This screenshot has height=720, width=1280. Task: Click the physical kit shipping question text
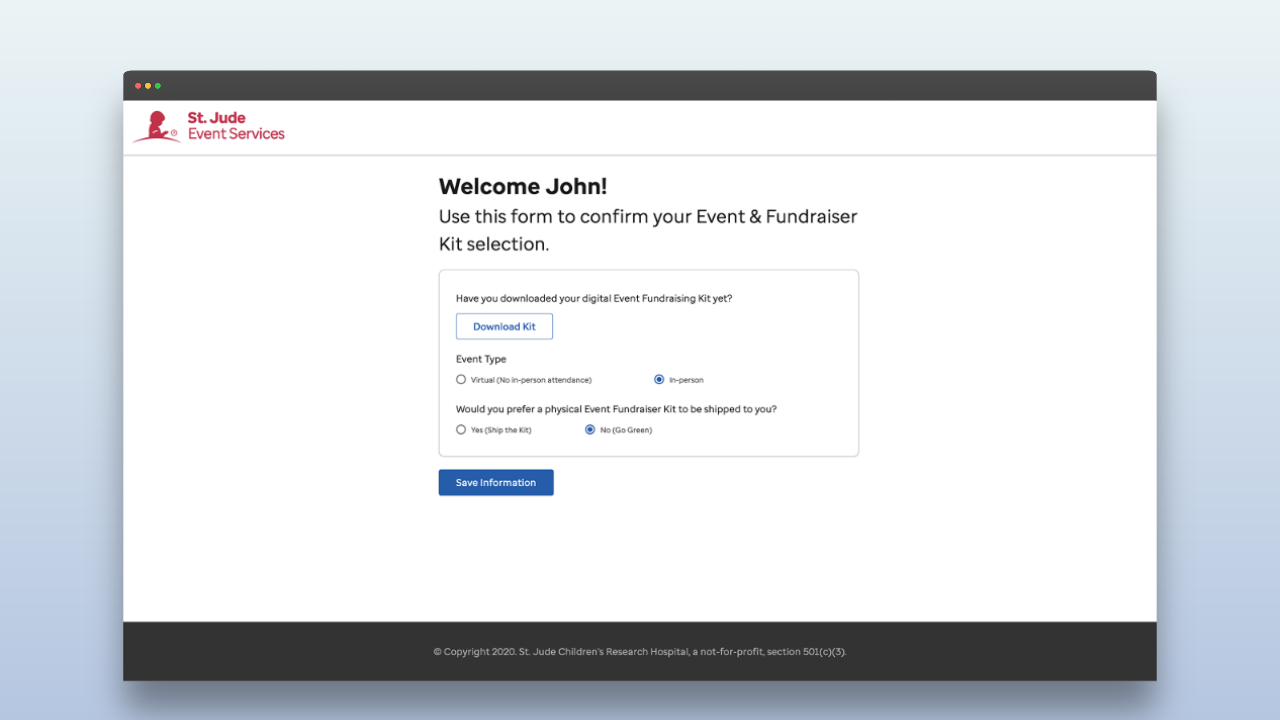(616, 409)
